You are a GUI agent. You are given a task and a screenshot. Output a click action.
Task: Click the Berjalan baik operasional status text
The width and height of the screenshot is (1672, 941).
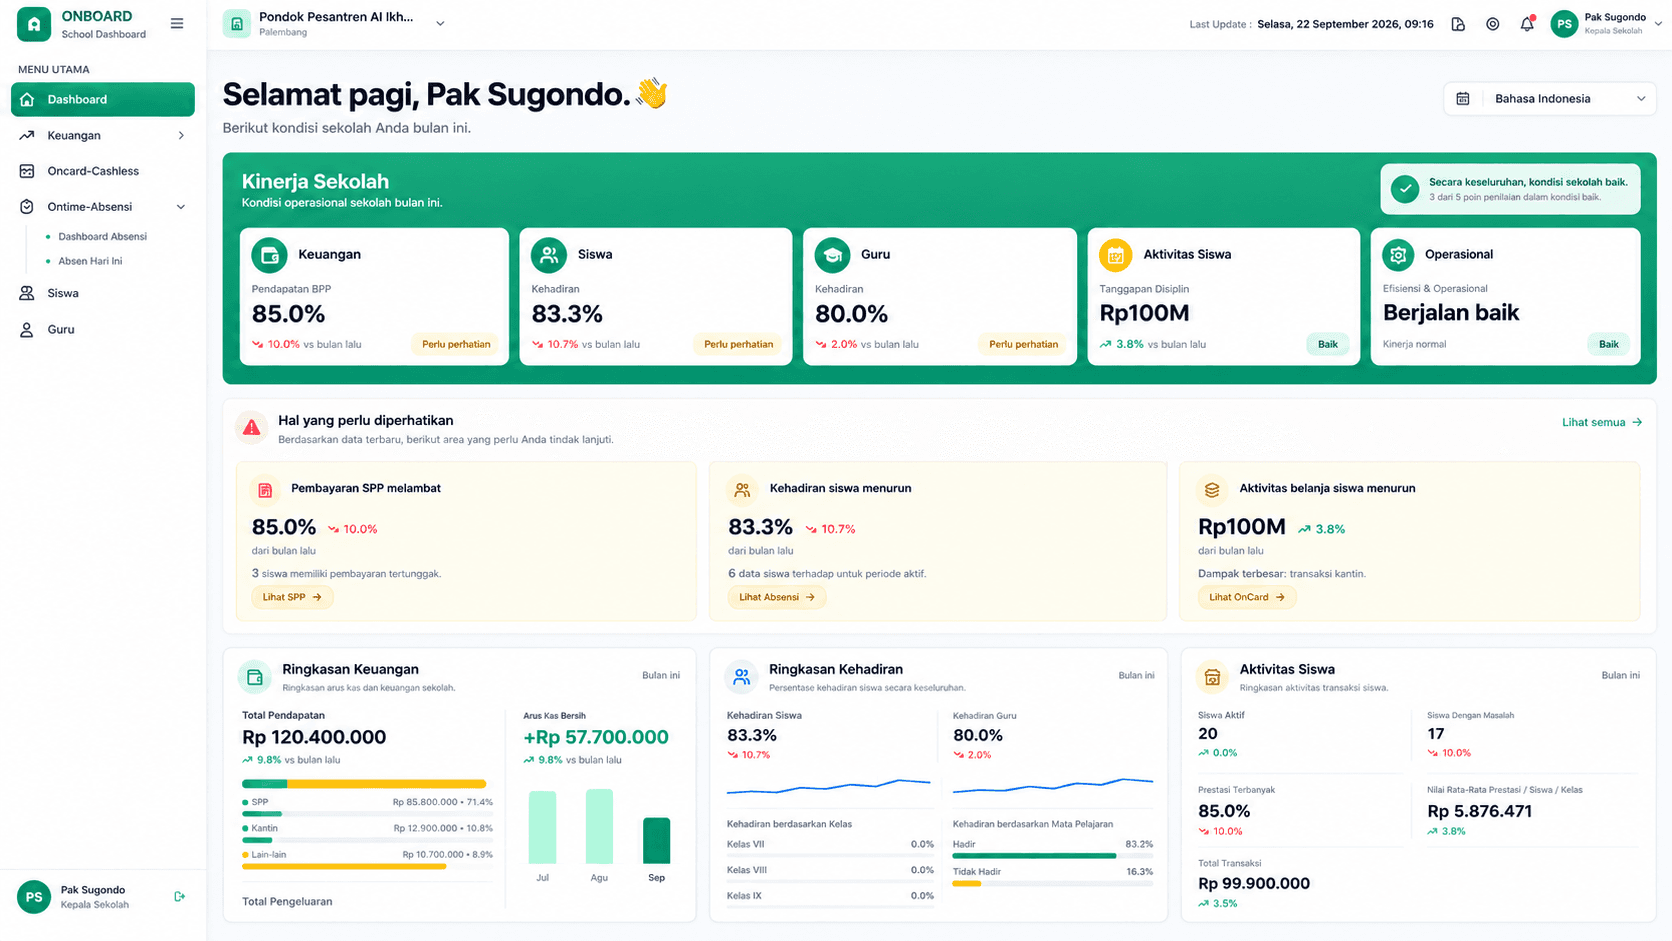[1451, 313]
